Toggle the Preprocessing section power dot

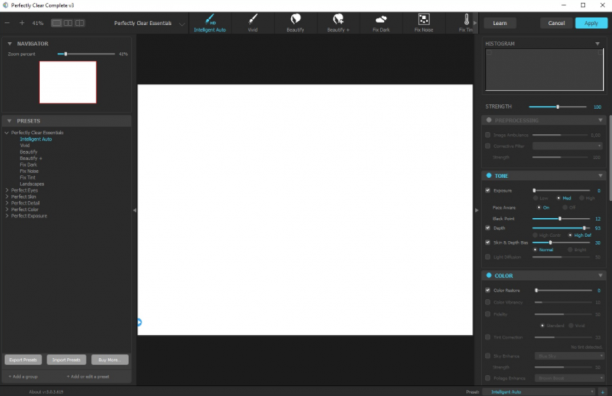(x=489, y=120)
